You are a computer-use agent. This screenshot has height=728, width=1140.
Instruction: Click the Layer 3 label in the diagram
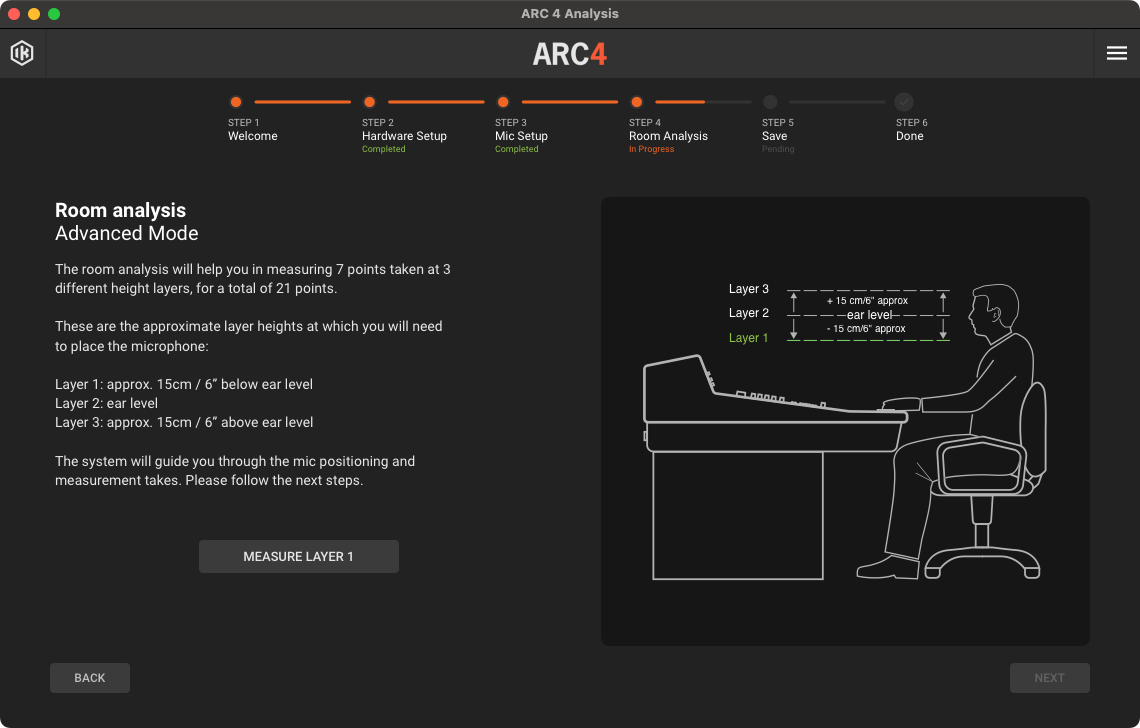(x=748, y=289)
